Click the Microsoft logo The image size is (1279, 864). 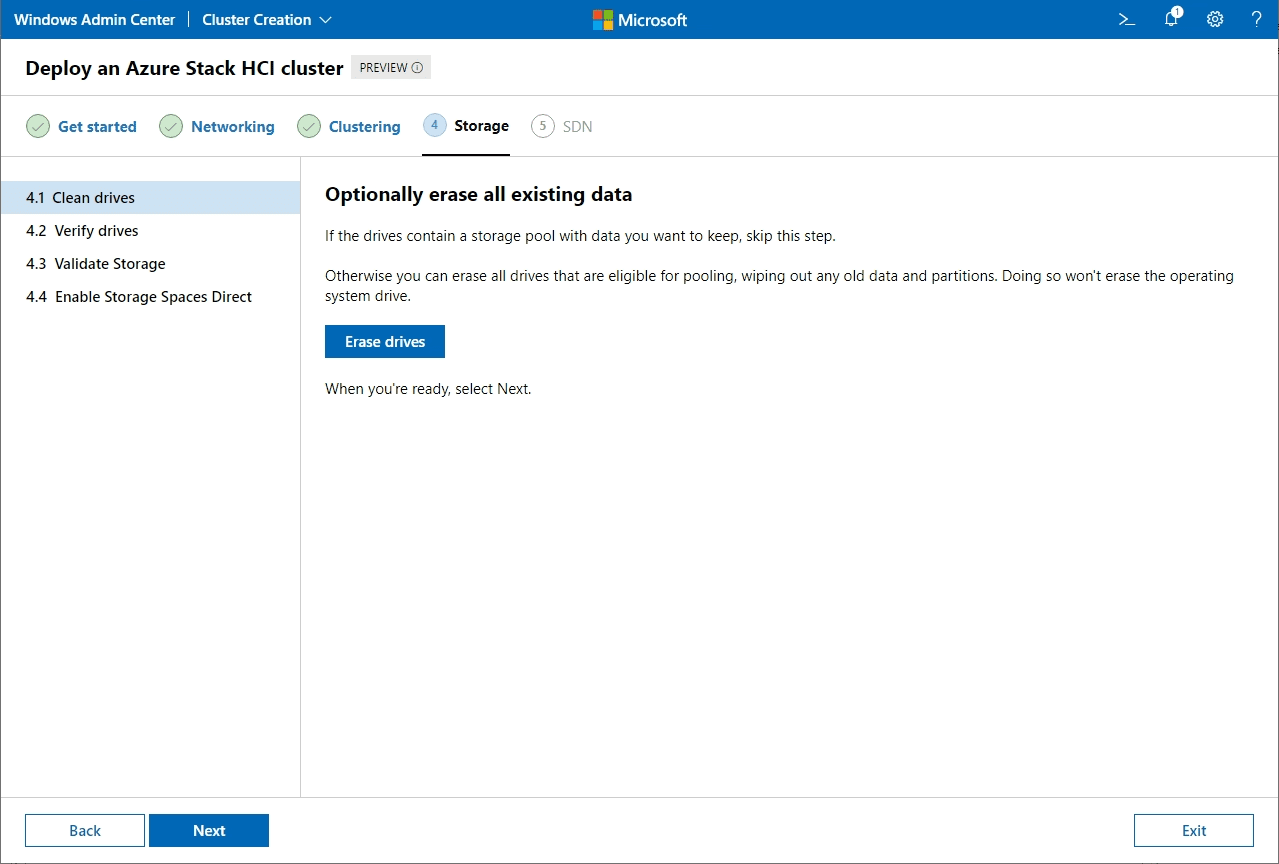click(640, 20)
